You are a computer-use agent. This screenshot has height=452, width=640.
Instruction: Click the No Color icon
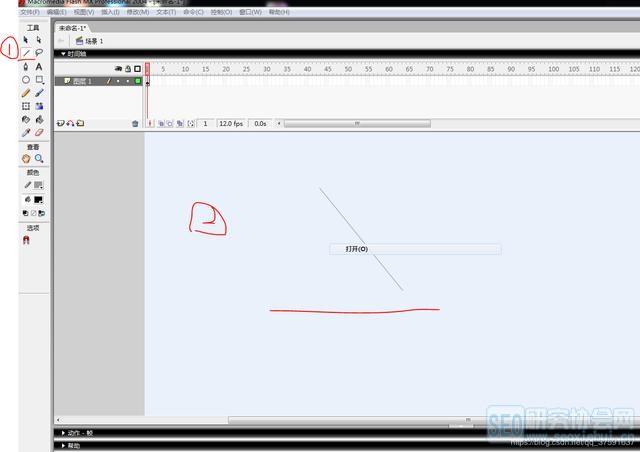point(33,213)
